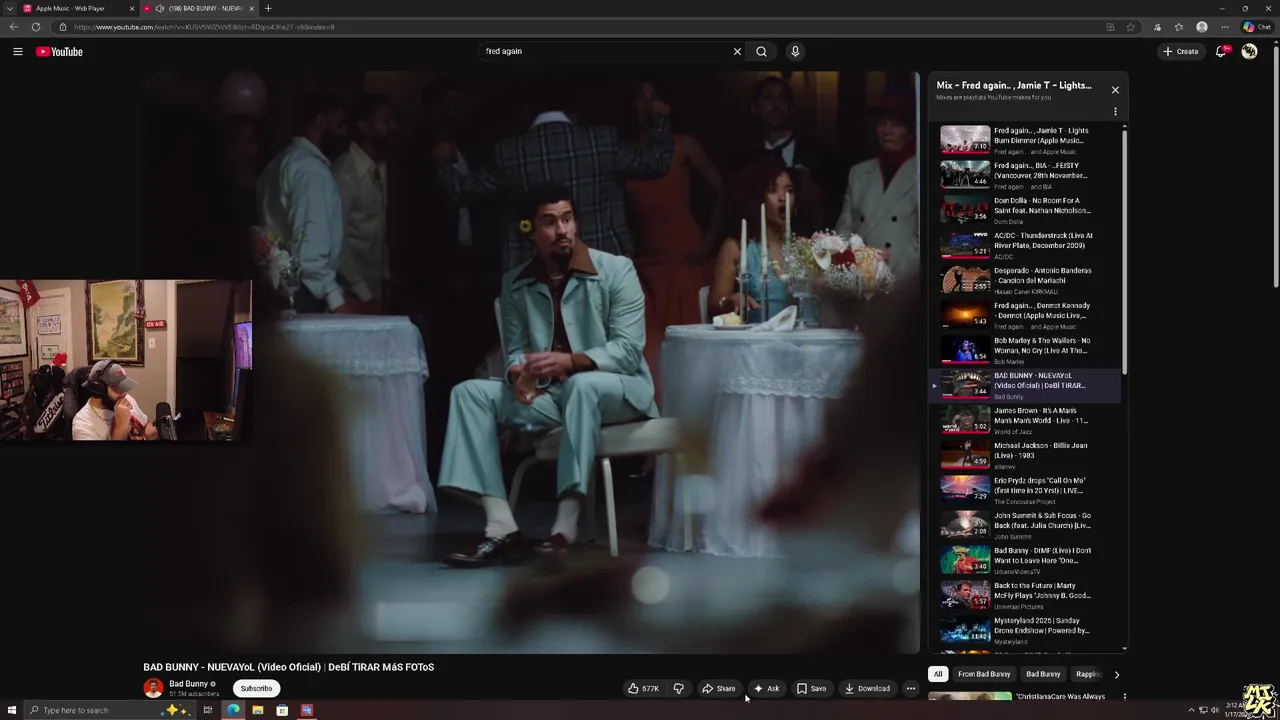Open the notifications bell
The height and width of the screenshot is (720, 1280).
click(x=1221, y=51)
